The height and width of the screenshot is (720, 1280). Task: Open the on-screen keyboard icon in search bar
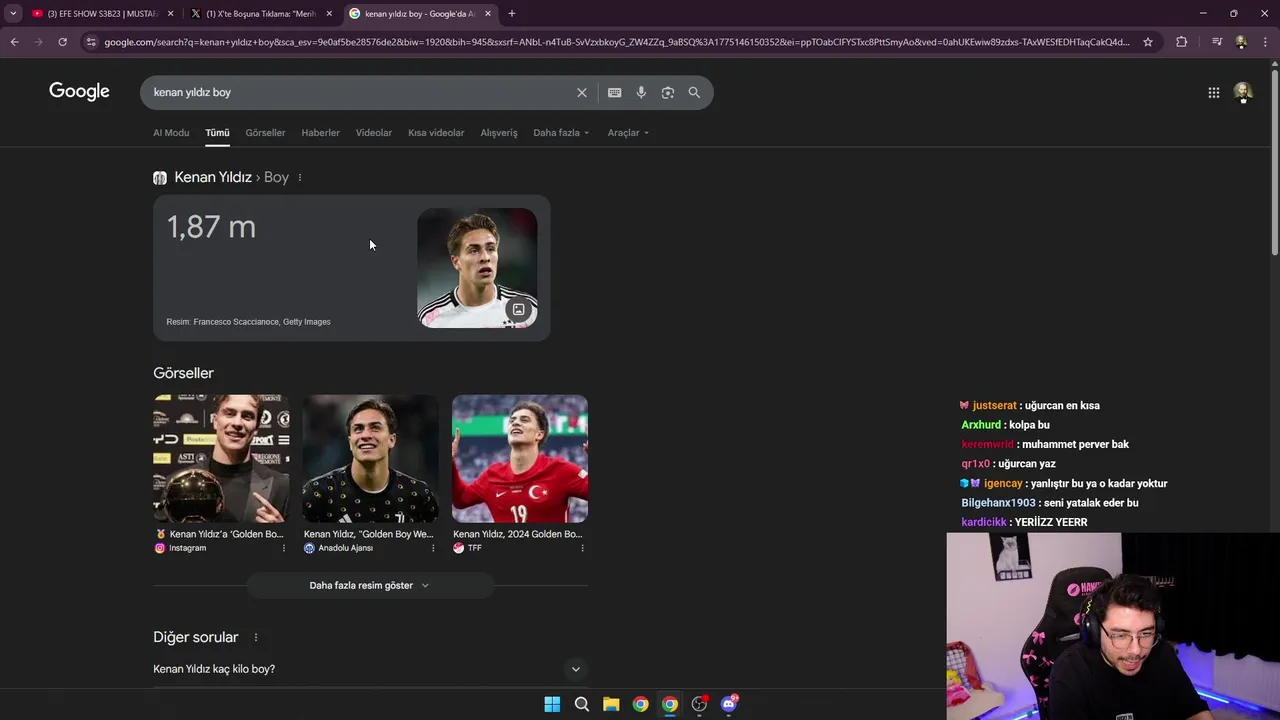coord(614,92)
